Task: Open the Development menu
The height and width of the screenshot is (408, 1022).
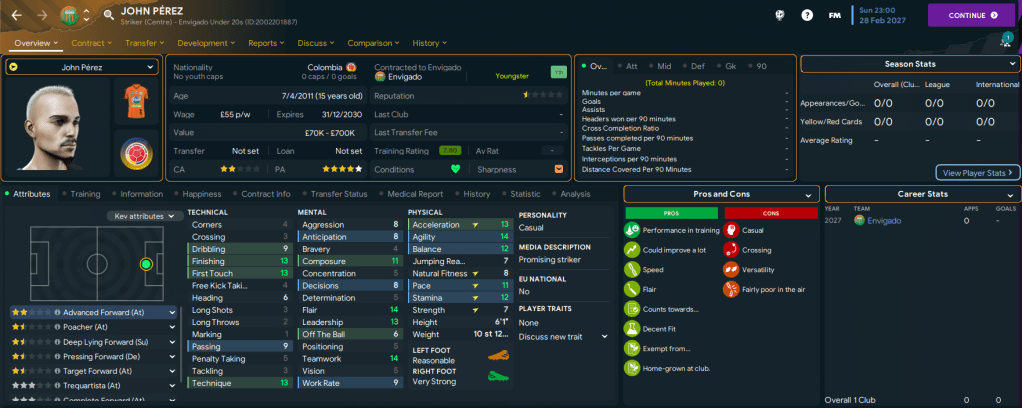Action: tap(207, 43)
